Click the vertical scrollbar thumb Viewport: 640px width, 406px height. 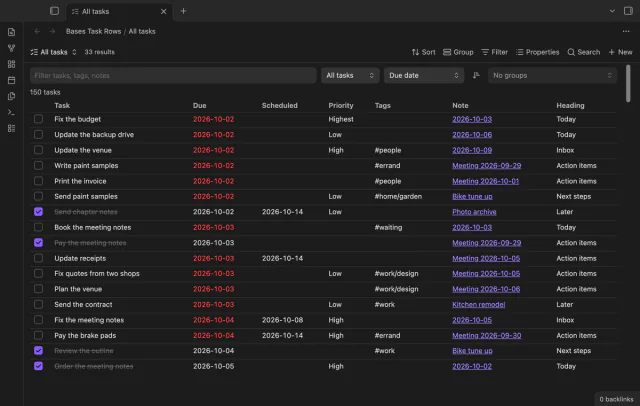click(x=628, y=84)
